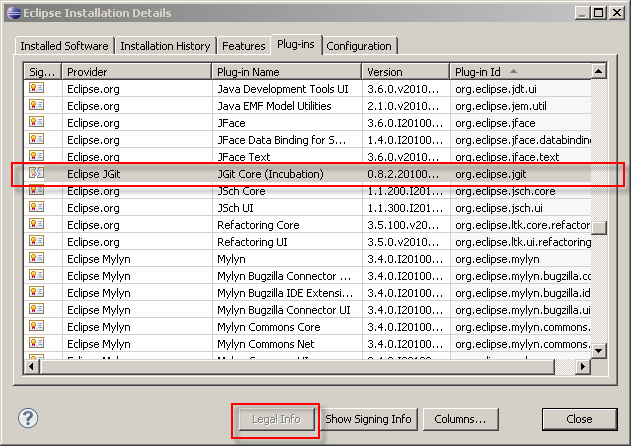This screenshot has width=631, height=446.
Task: Select Refactoring UI plug-in name
Action: (x=252, y=242)
